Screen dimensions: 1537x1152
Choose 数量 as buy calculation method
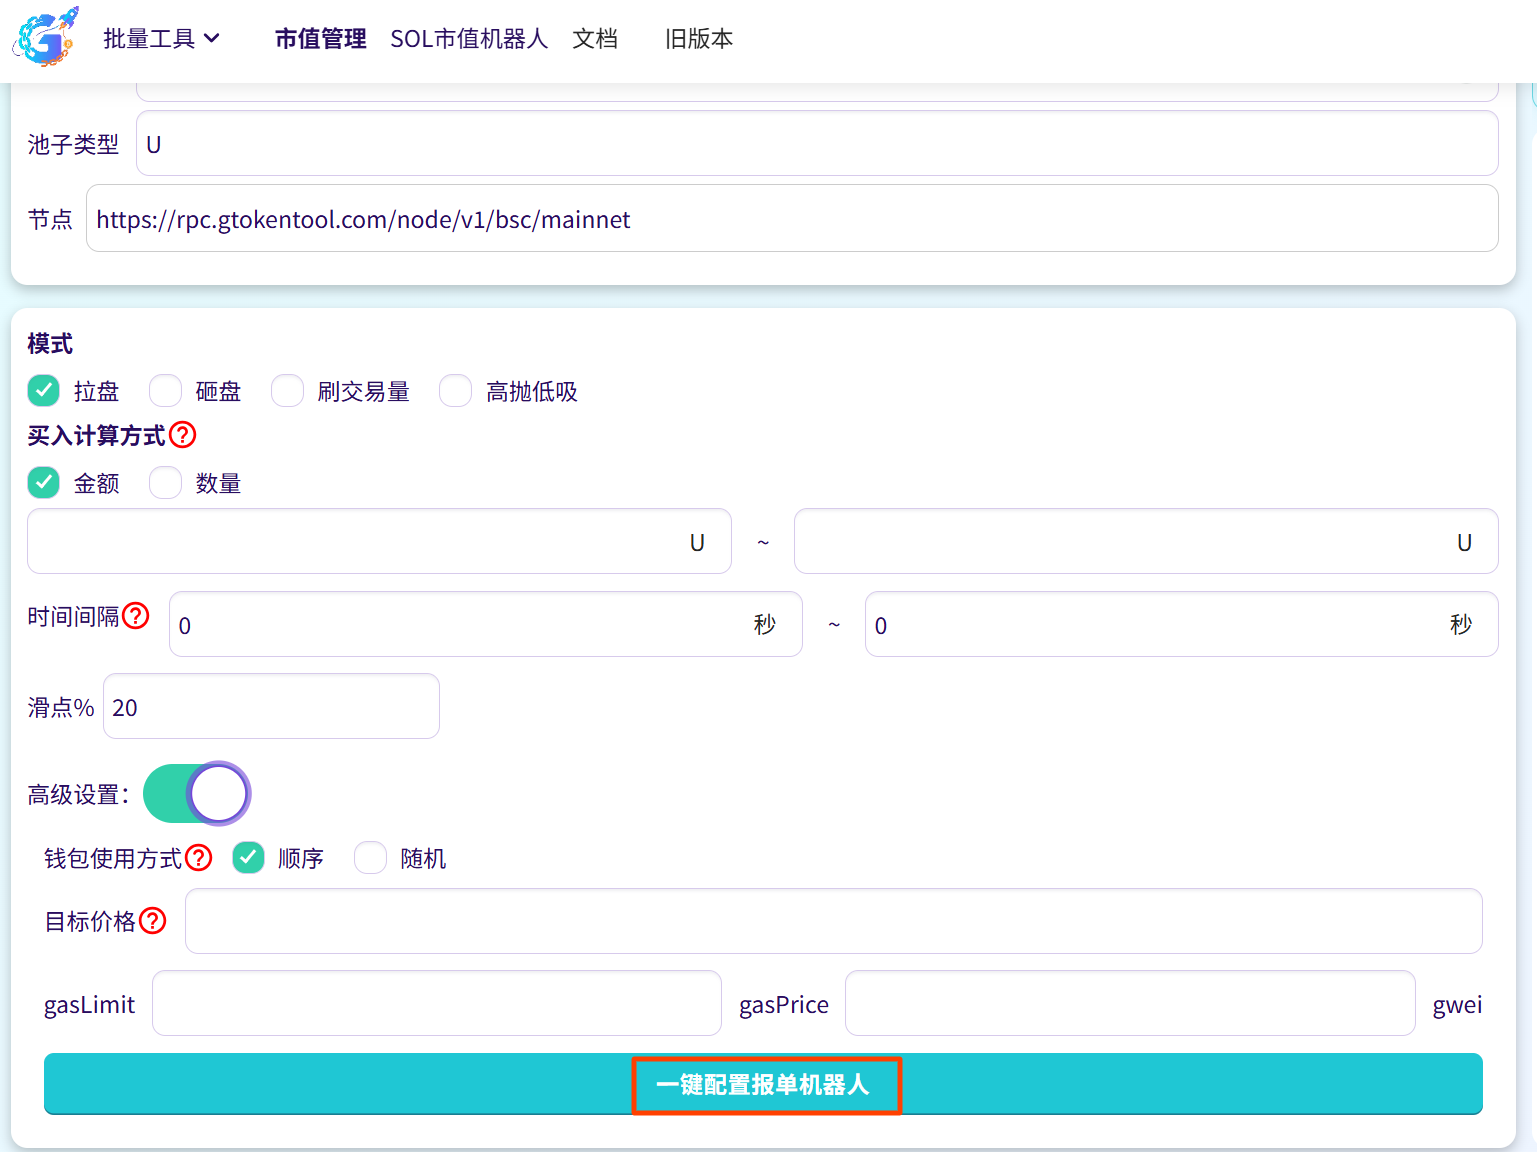point(166,483)
